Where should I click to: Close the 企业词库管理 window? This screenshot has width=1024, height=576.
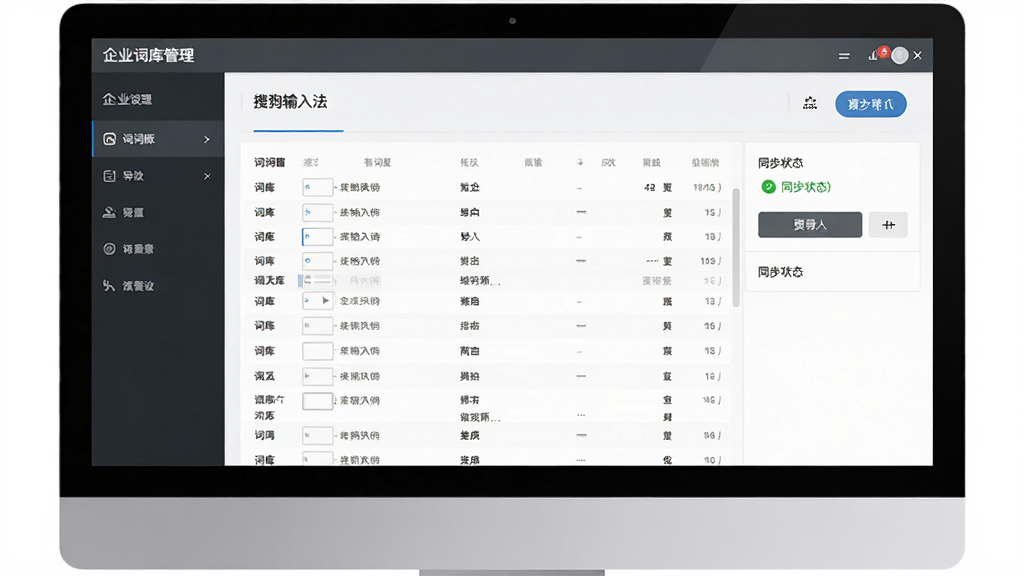pos(918,56)
